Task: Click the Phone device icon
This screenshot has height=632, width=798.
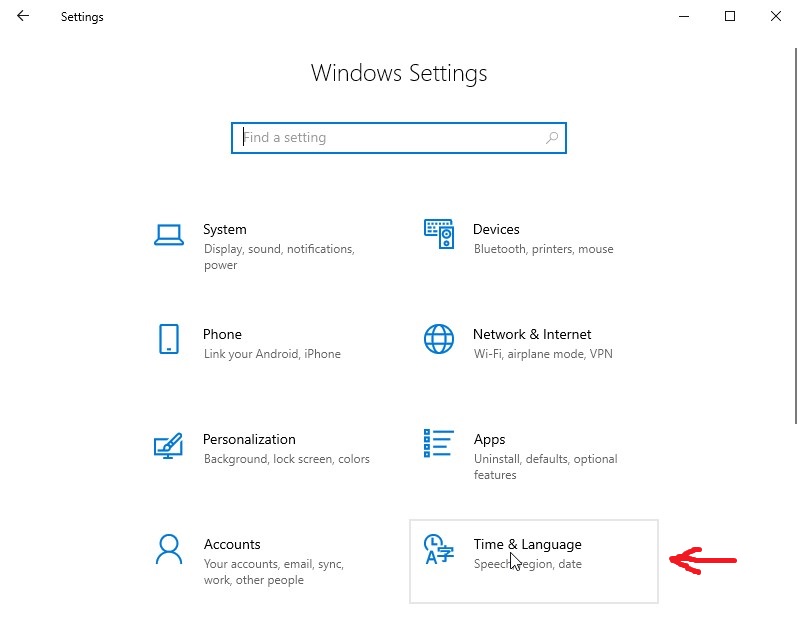Action: 169,339
